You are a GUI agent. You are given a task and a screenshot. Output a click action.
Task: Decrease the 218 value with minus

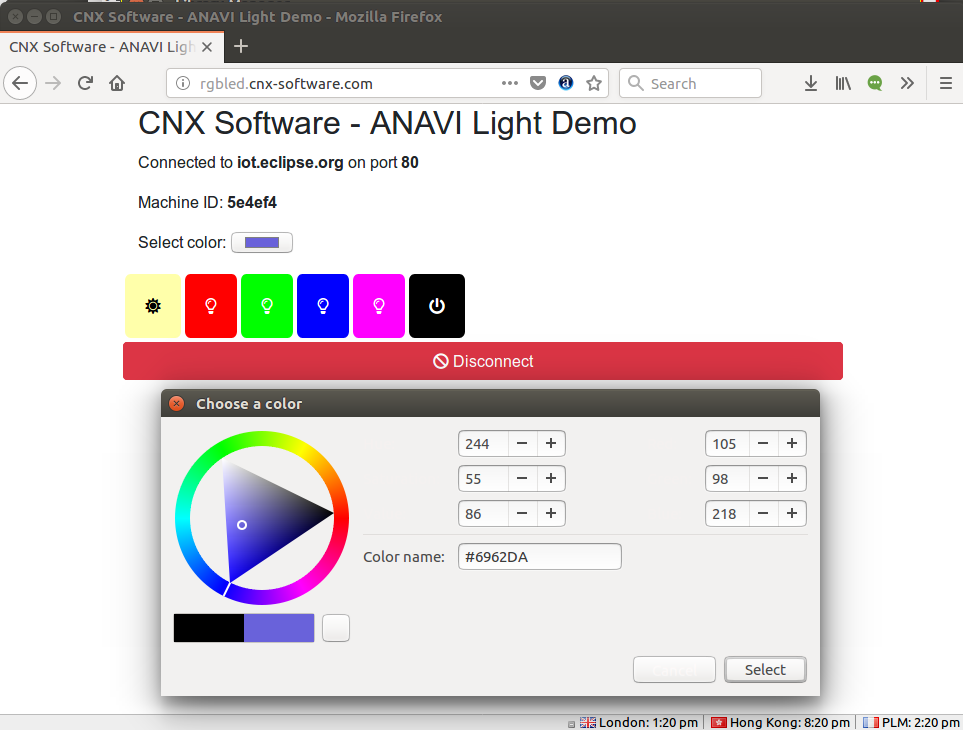click(763, 514)
